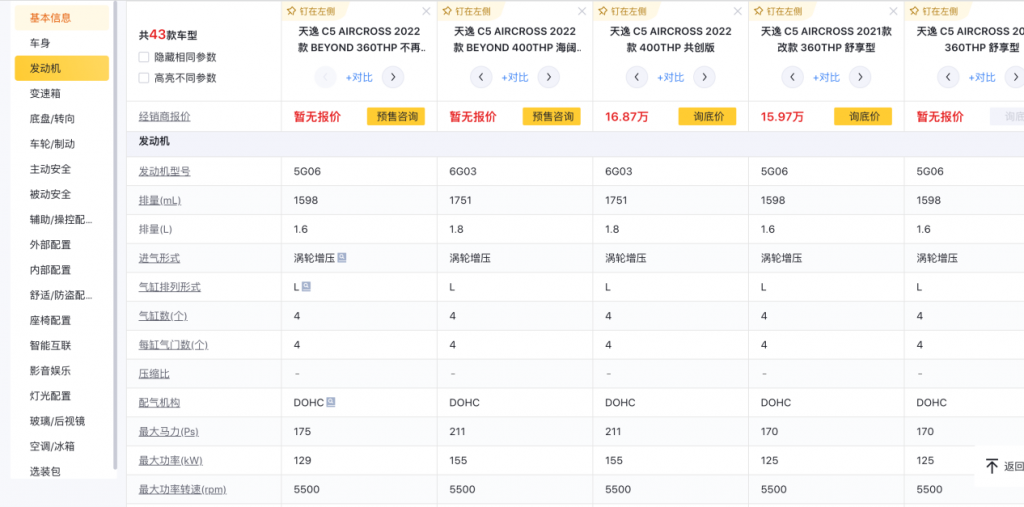Open 辅助/操控配置 section
The width and height of the screenshot is (1024, 507).
(x=62, y=220)
